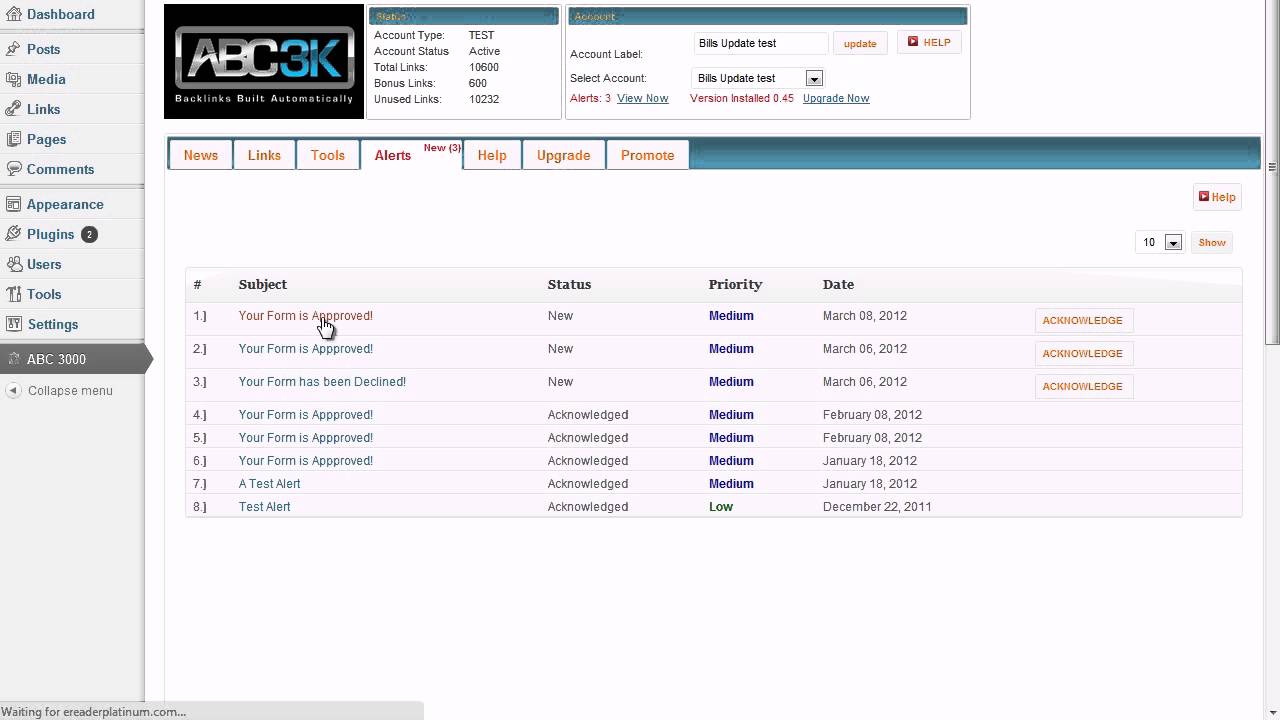Click the Dashboard house icon
The height and width of the screenshot is (720, 1280).
coord(13,14)
